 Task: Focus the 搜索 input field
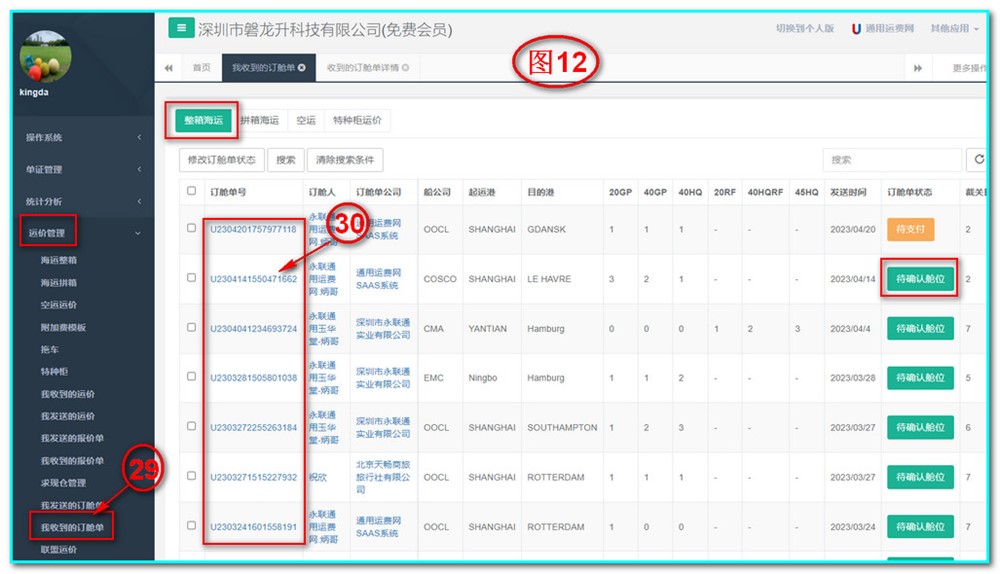coord(892,159)
